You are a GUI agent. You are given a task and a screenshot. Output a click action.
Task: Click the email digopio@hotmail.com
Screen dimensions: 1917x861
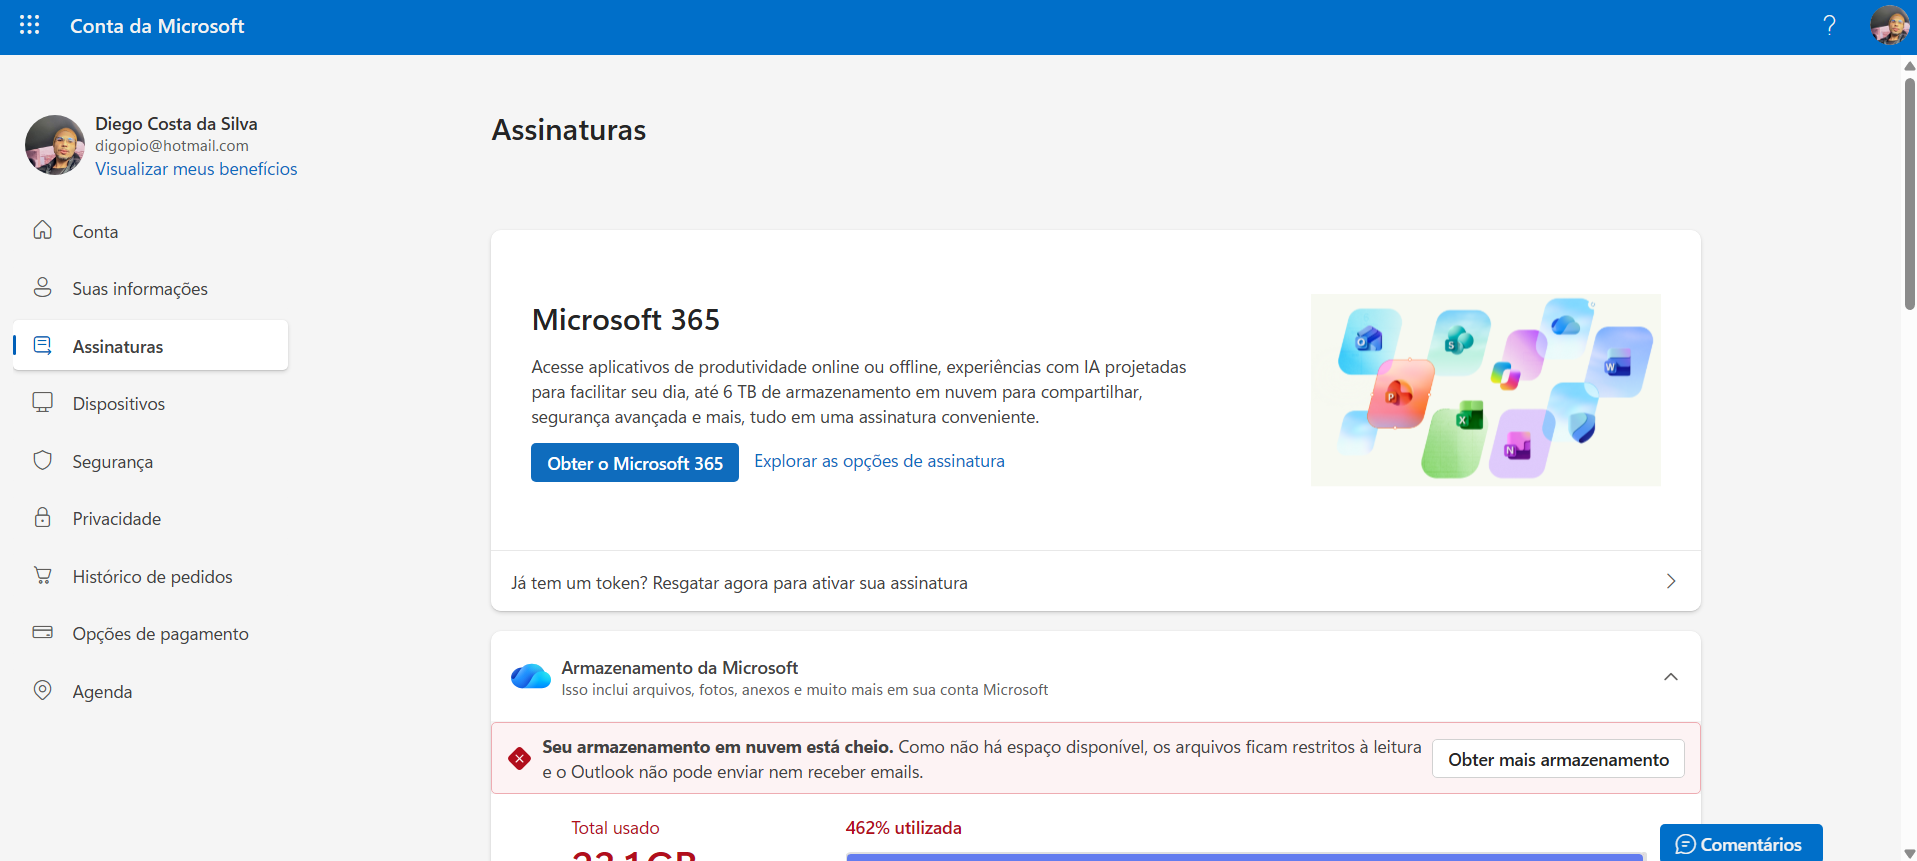tap(172, 146)
